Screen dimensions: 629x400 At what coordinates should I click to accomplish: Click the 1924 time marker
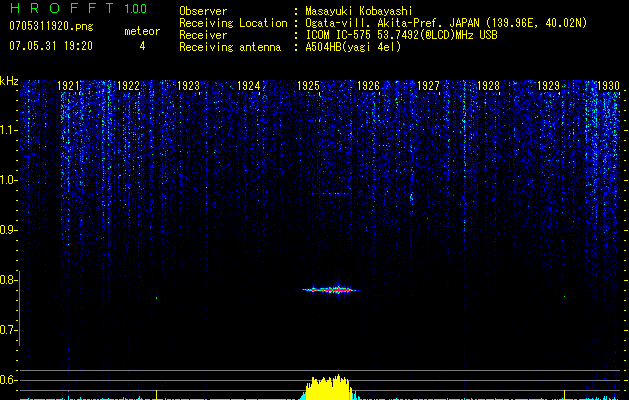248,85
